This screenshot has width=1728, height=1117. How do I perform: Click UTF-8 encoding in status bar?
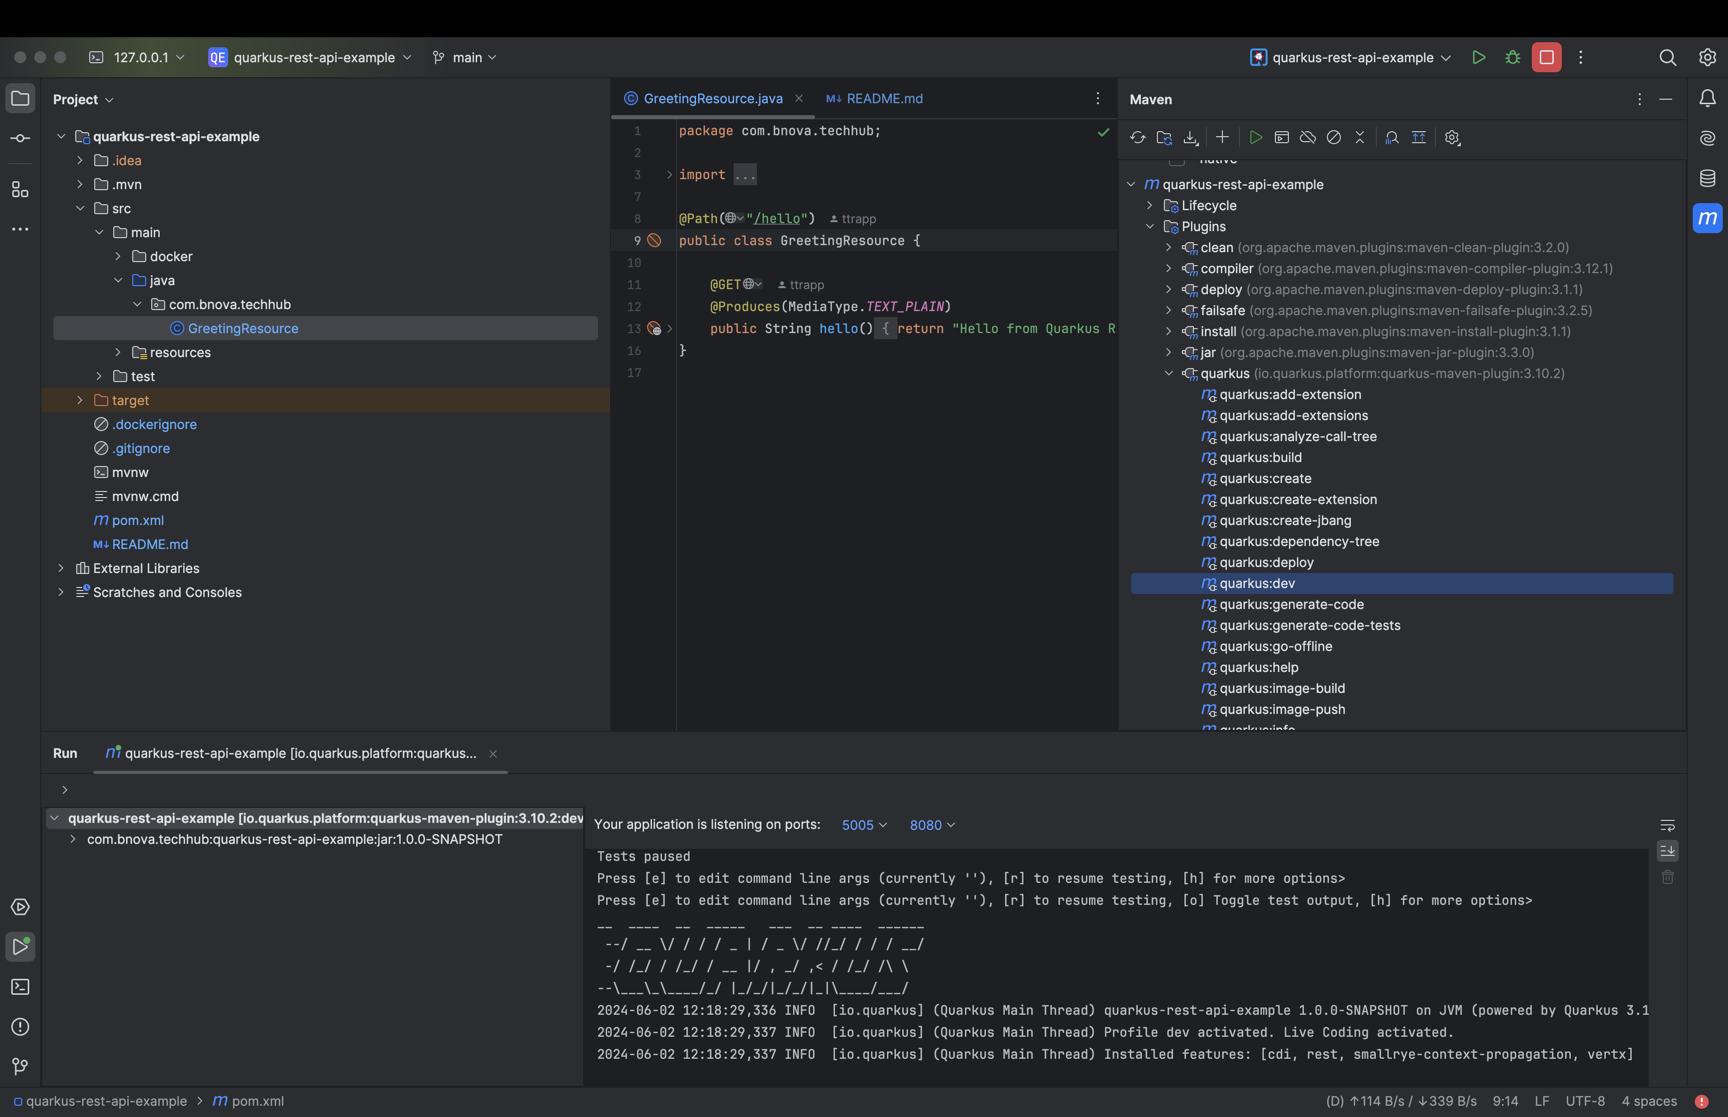(x=1585, y=1101)
